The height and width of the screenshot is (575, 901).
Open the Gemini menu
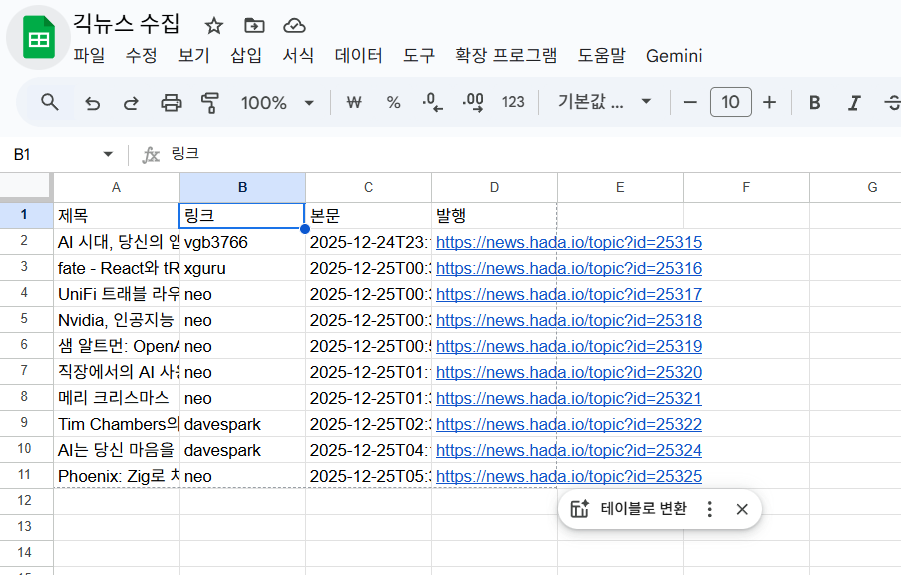pos(674,56)
